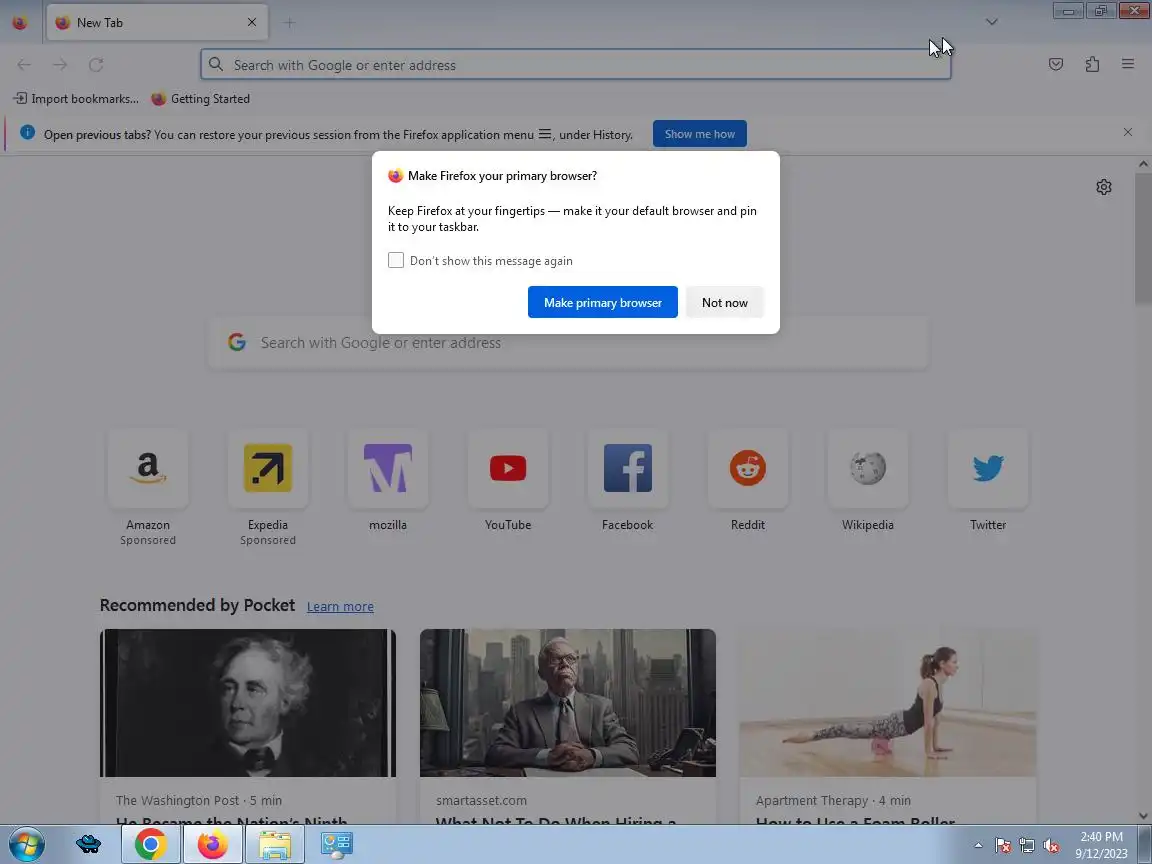This screenshot has height=864, width=1152.
Task: Click the Google logo in search box
Action: tap(237, 342)
